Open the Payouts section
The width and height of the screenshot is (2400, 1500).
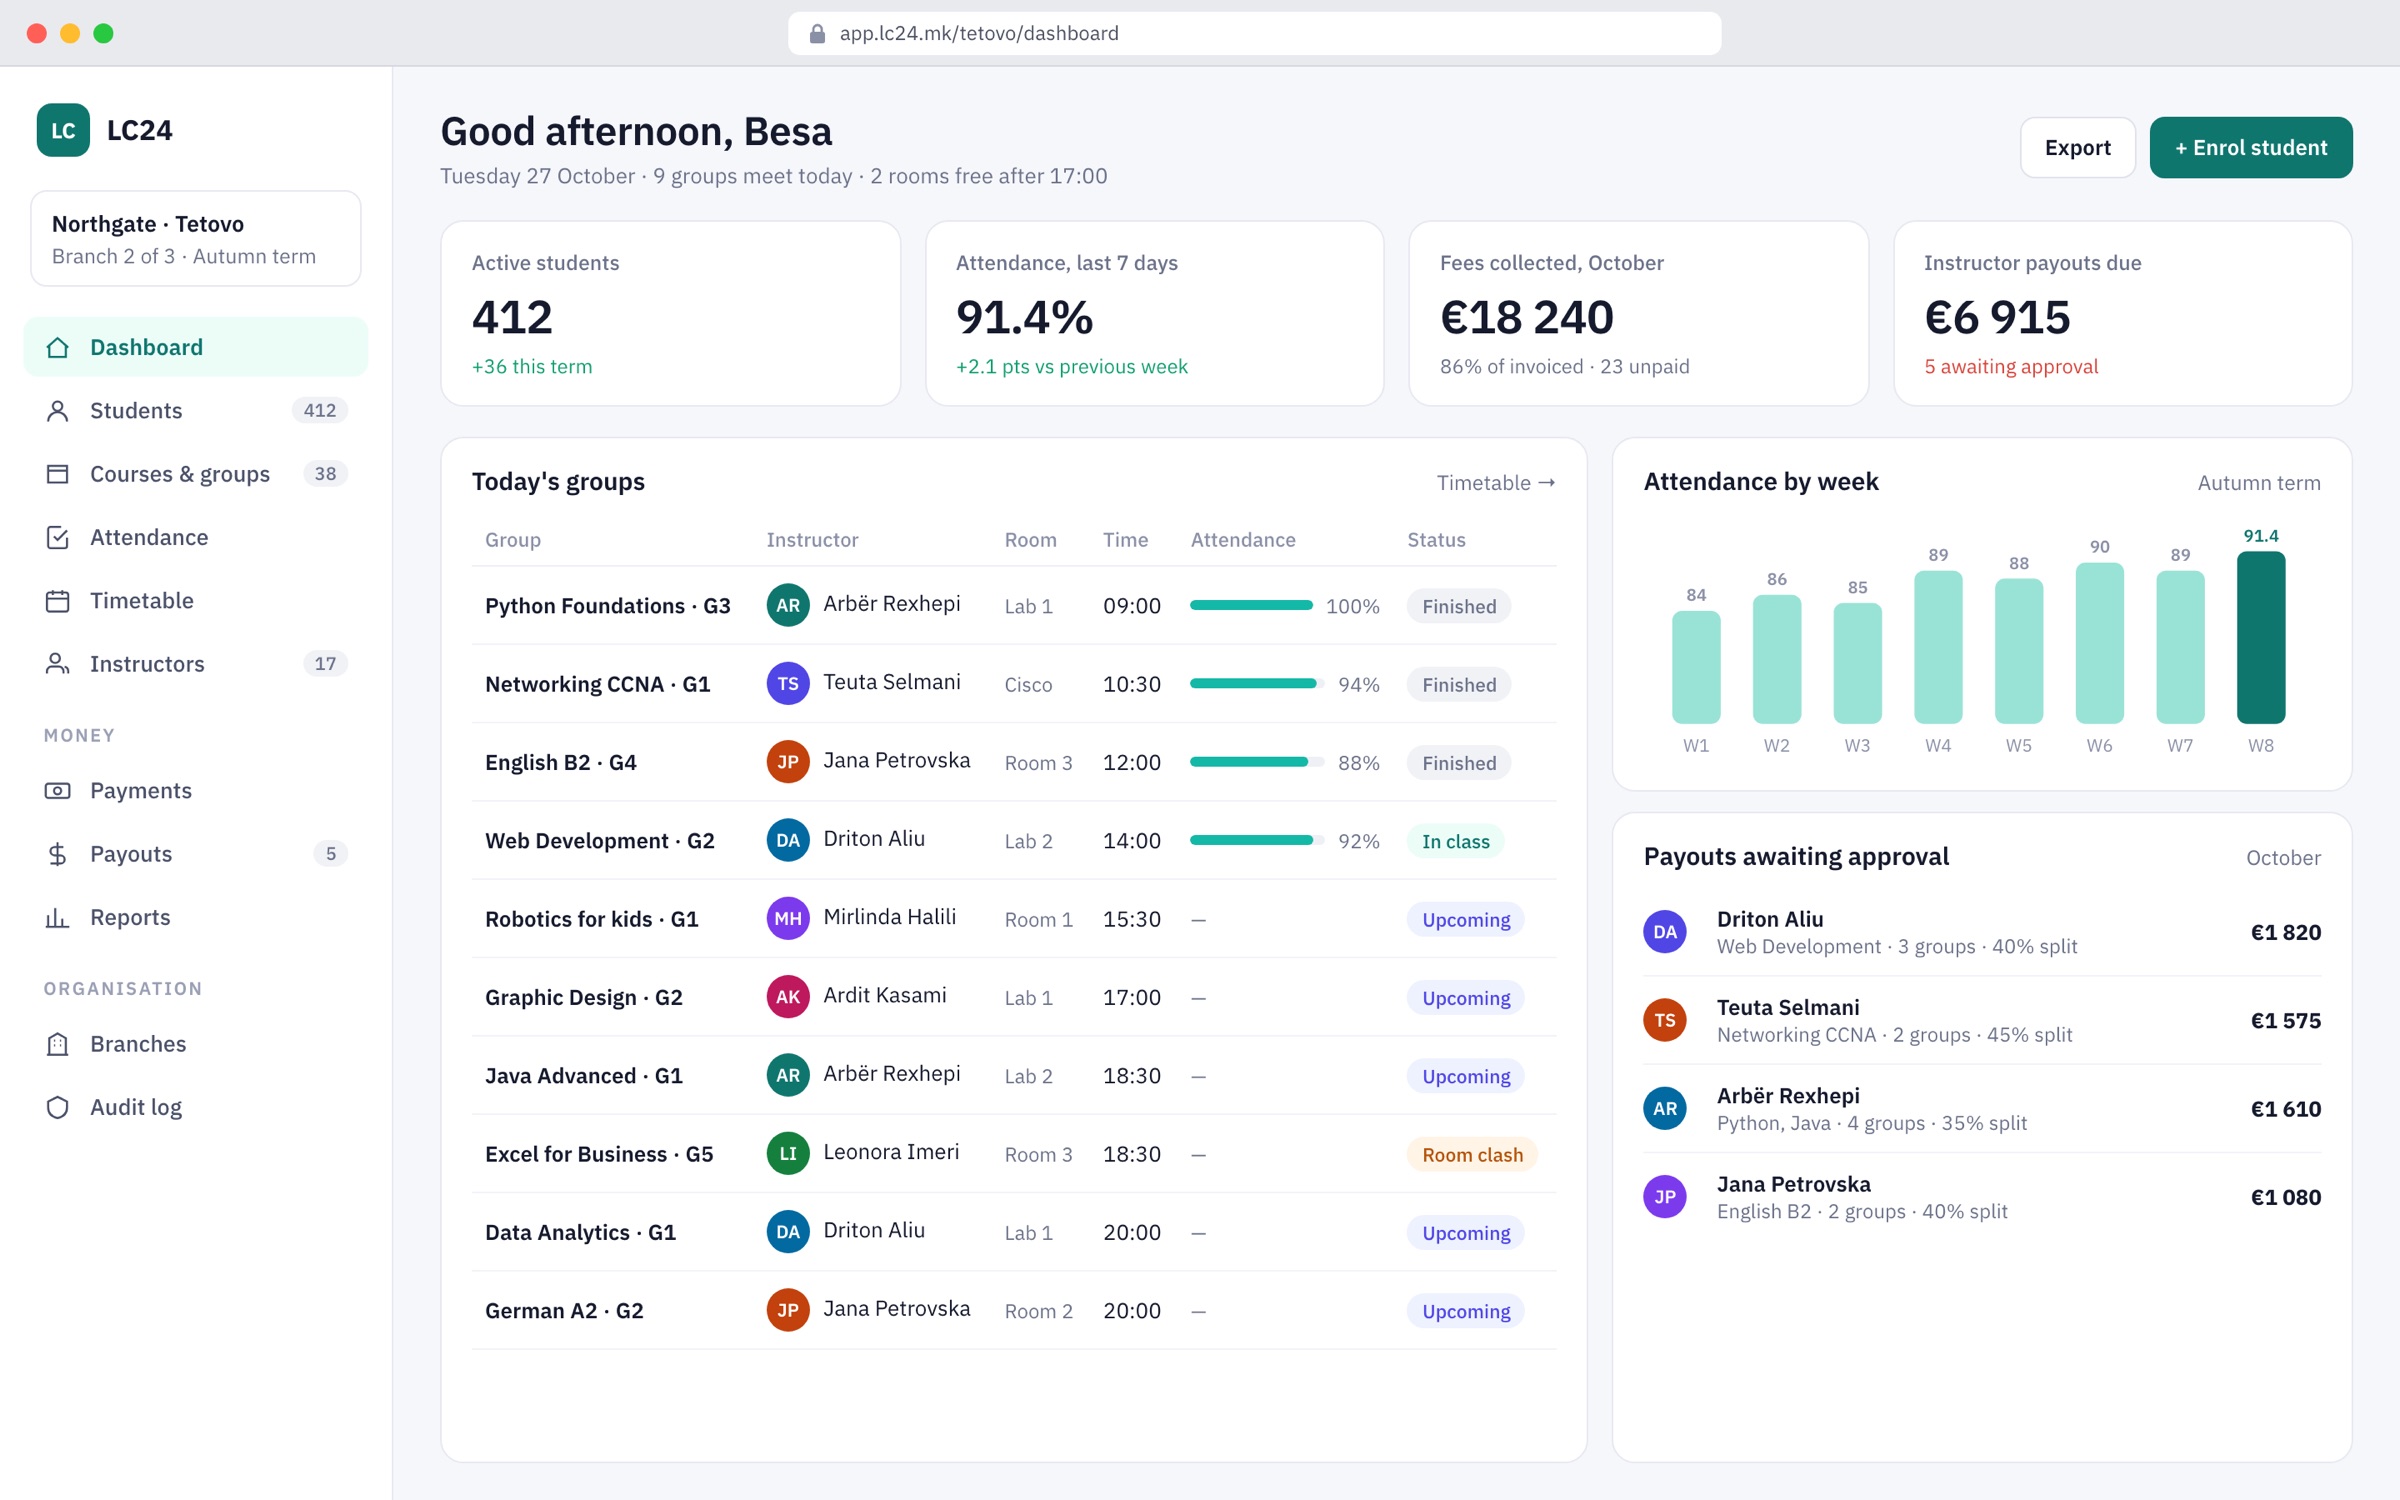[x=196, y=854]
